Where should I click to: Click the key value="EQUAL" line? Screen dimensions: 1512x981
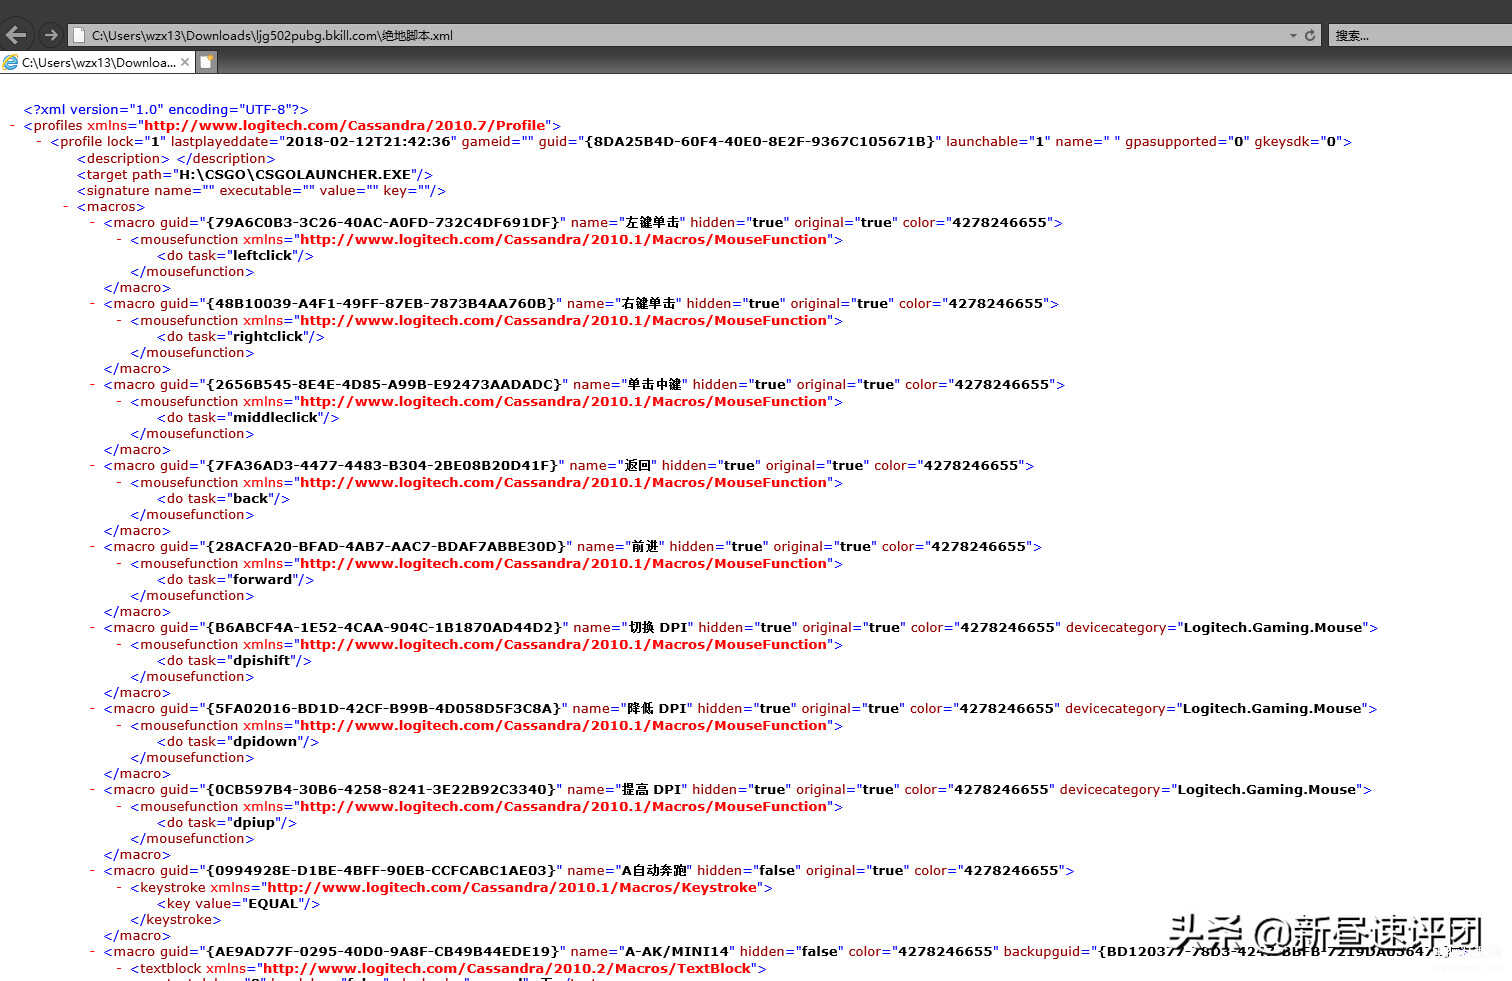(238, 904)
